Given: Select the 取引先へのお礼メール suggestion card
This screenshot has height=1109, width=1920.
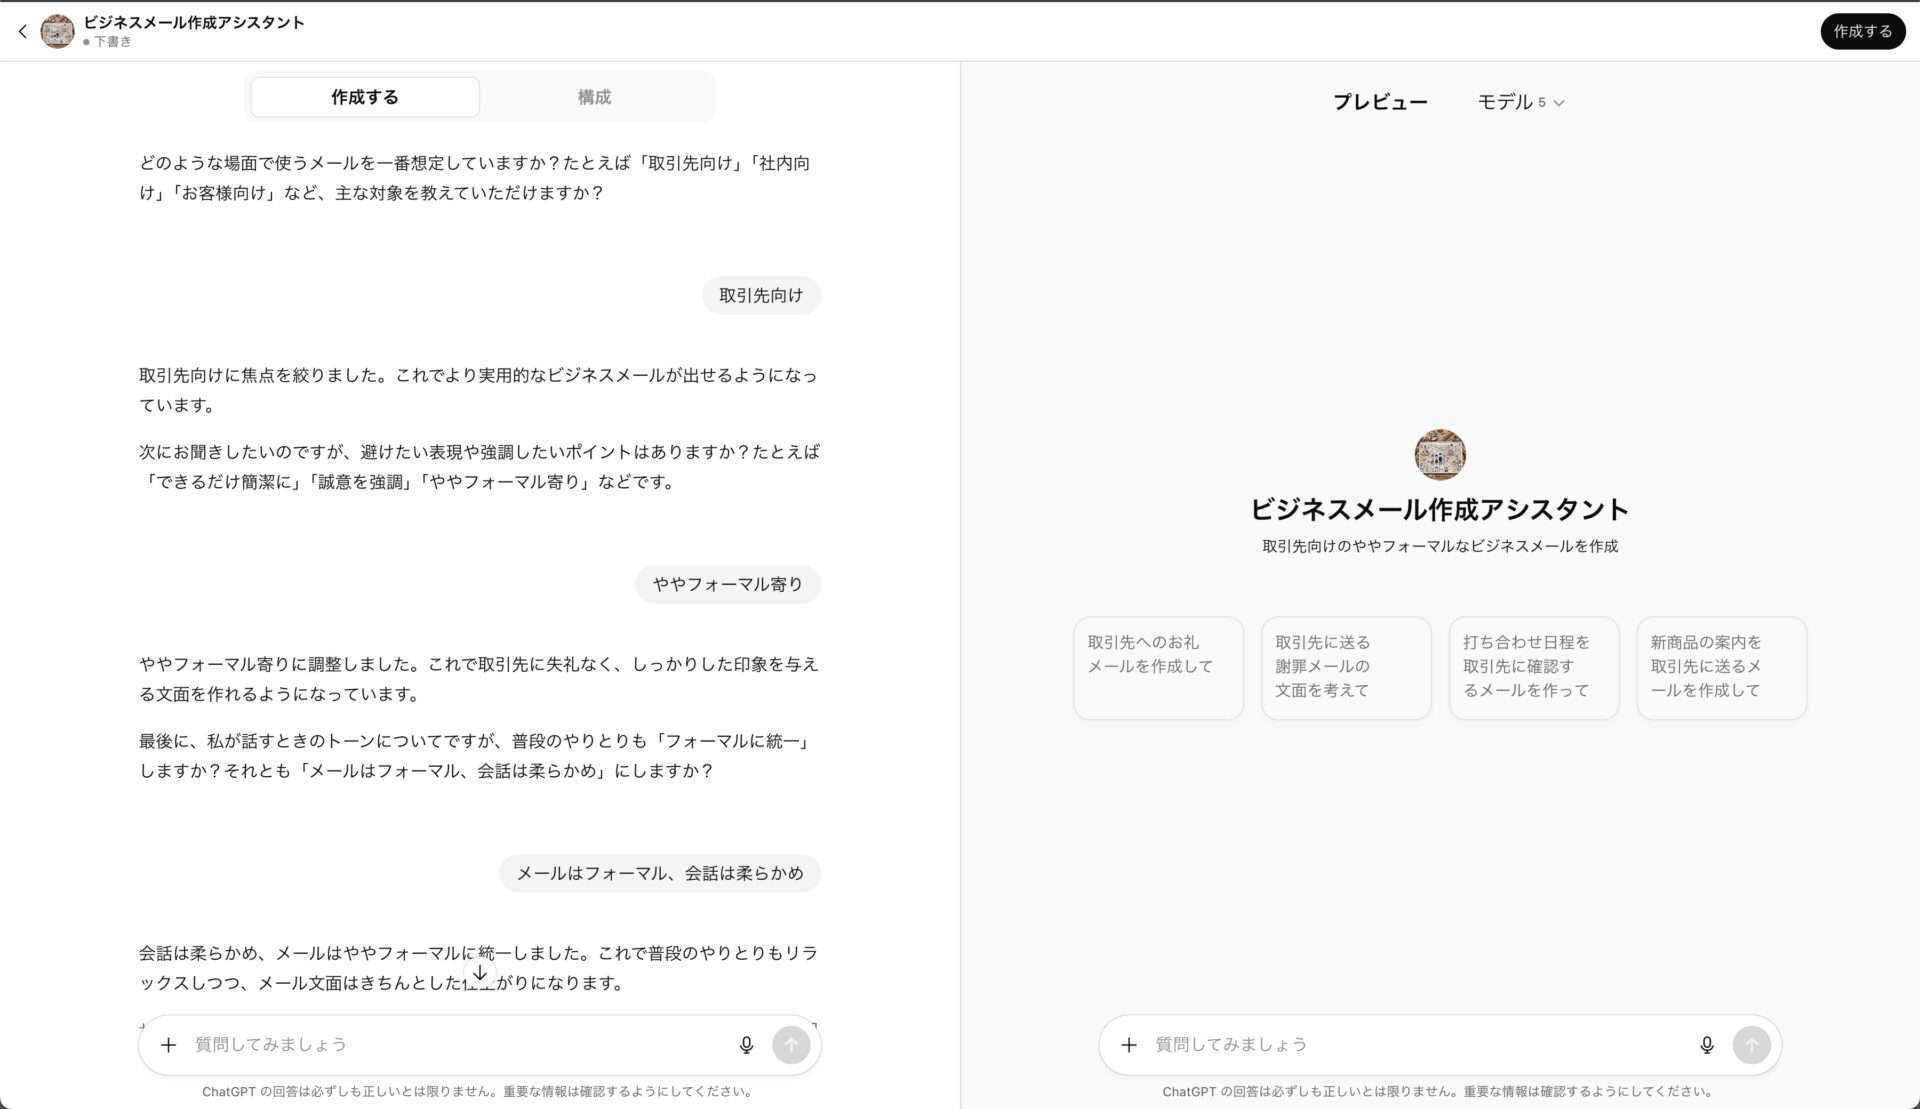Looking at the screenshot, I should point(1157,667).
